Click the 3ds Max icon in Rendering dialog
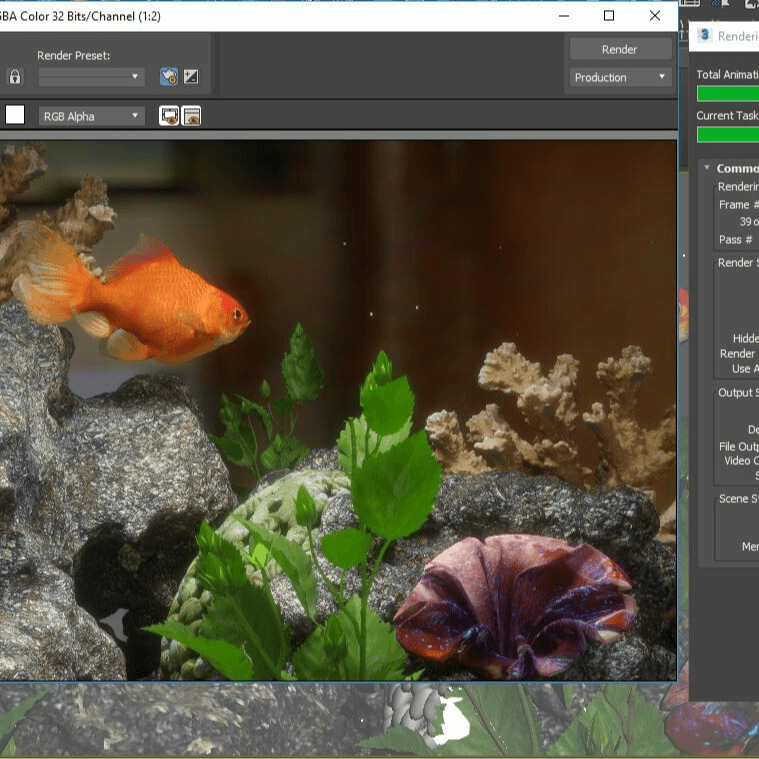 pyautogui.click(x=705, y=36)
